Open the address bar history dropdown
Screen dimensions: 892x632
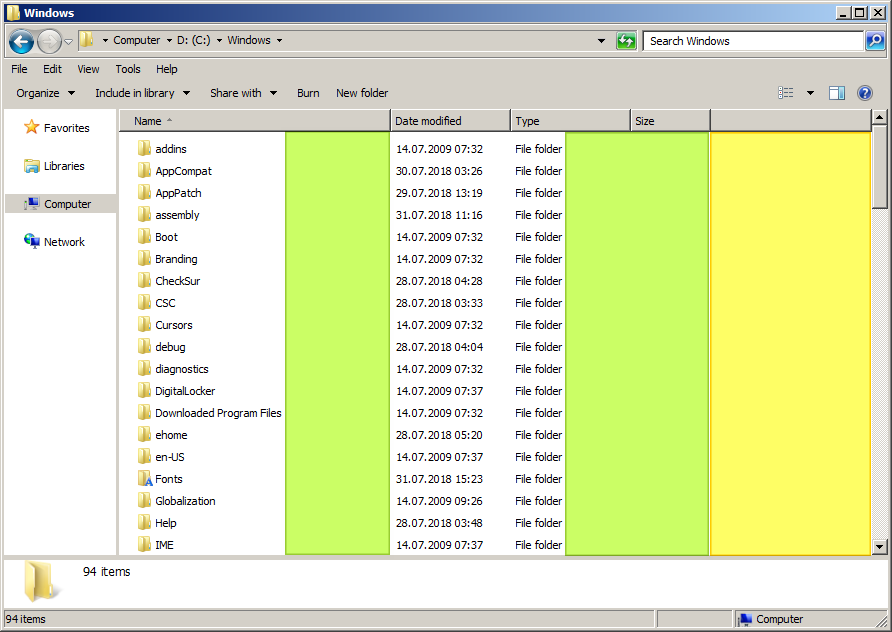click(x=601, y=41)
